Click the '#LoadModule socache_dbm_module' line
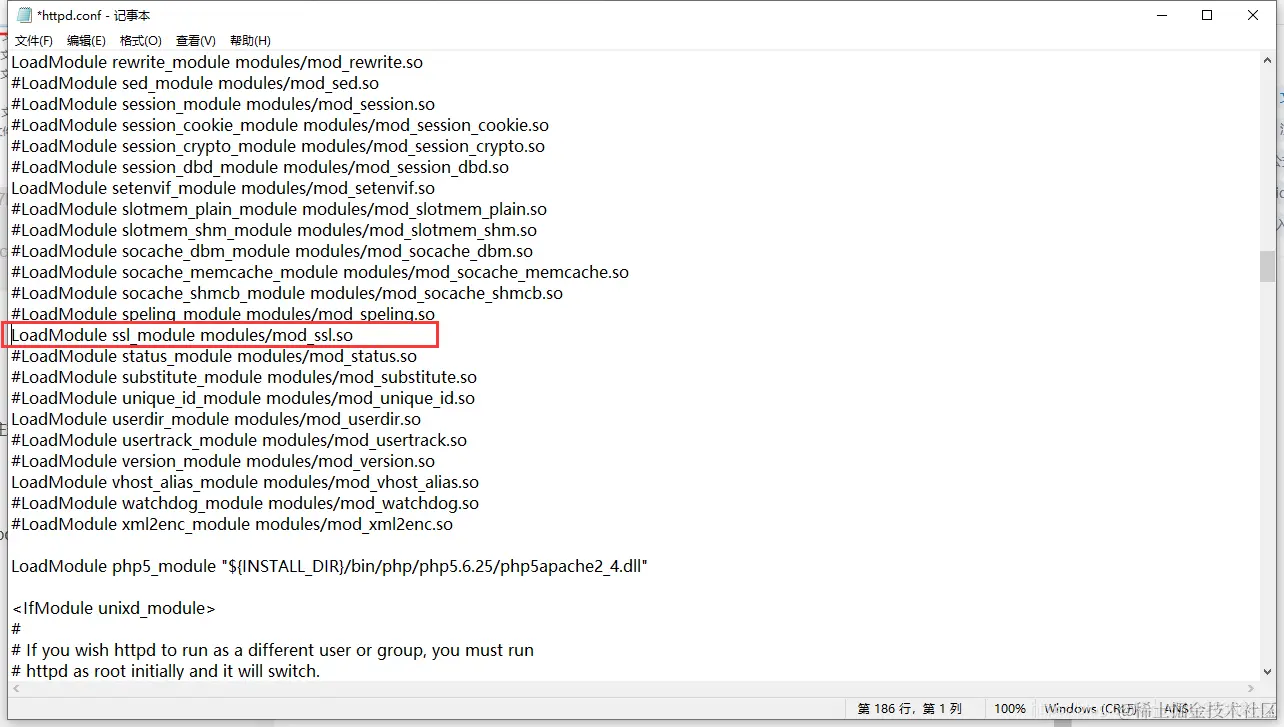 tap(272, 251)
